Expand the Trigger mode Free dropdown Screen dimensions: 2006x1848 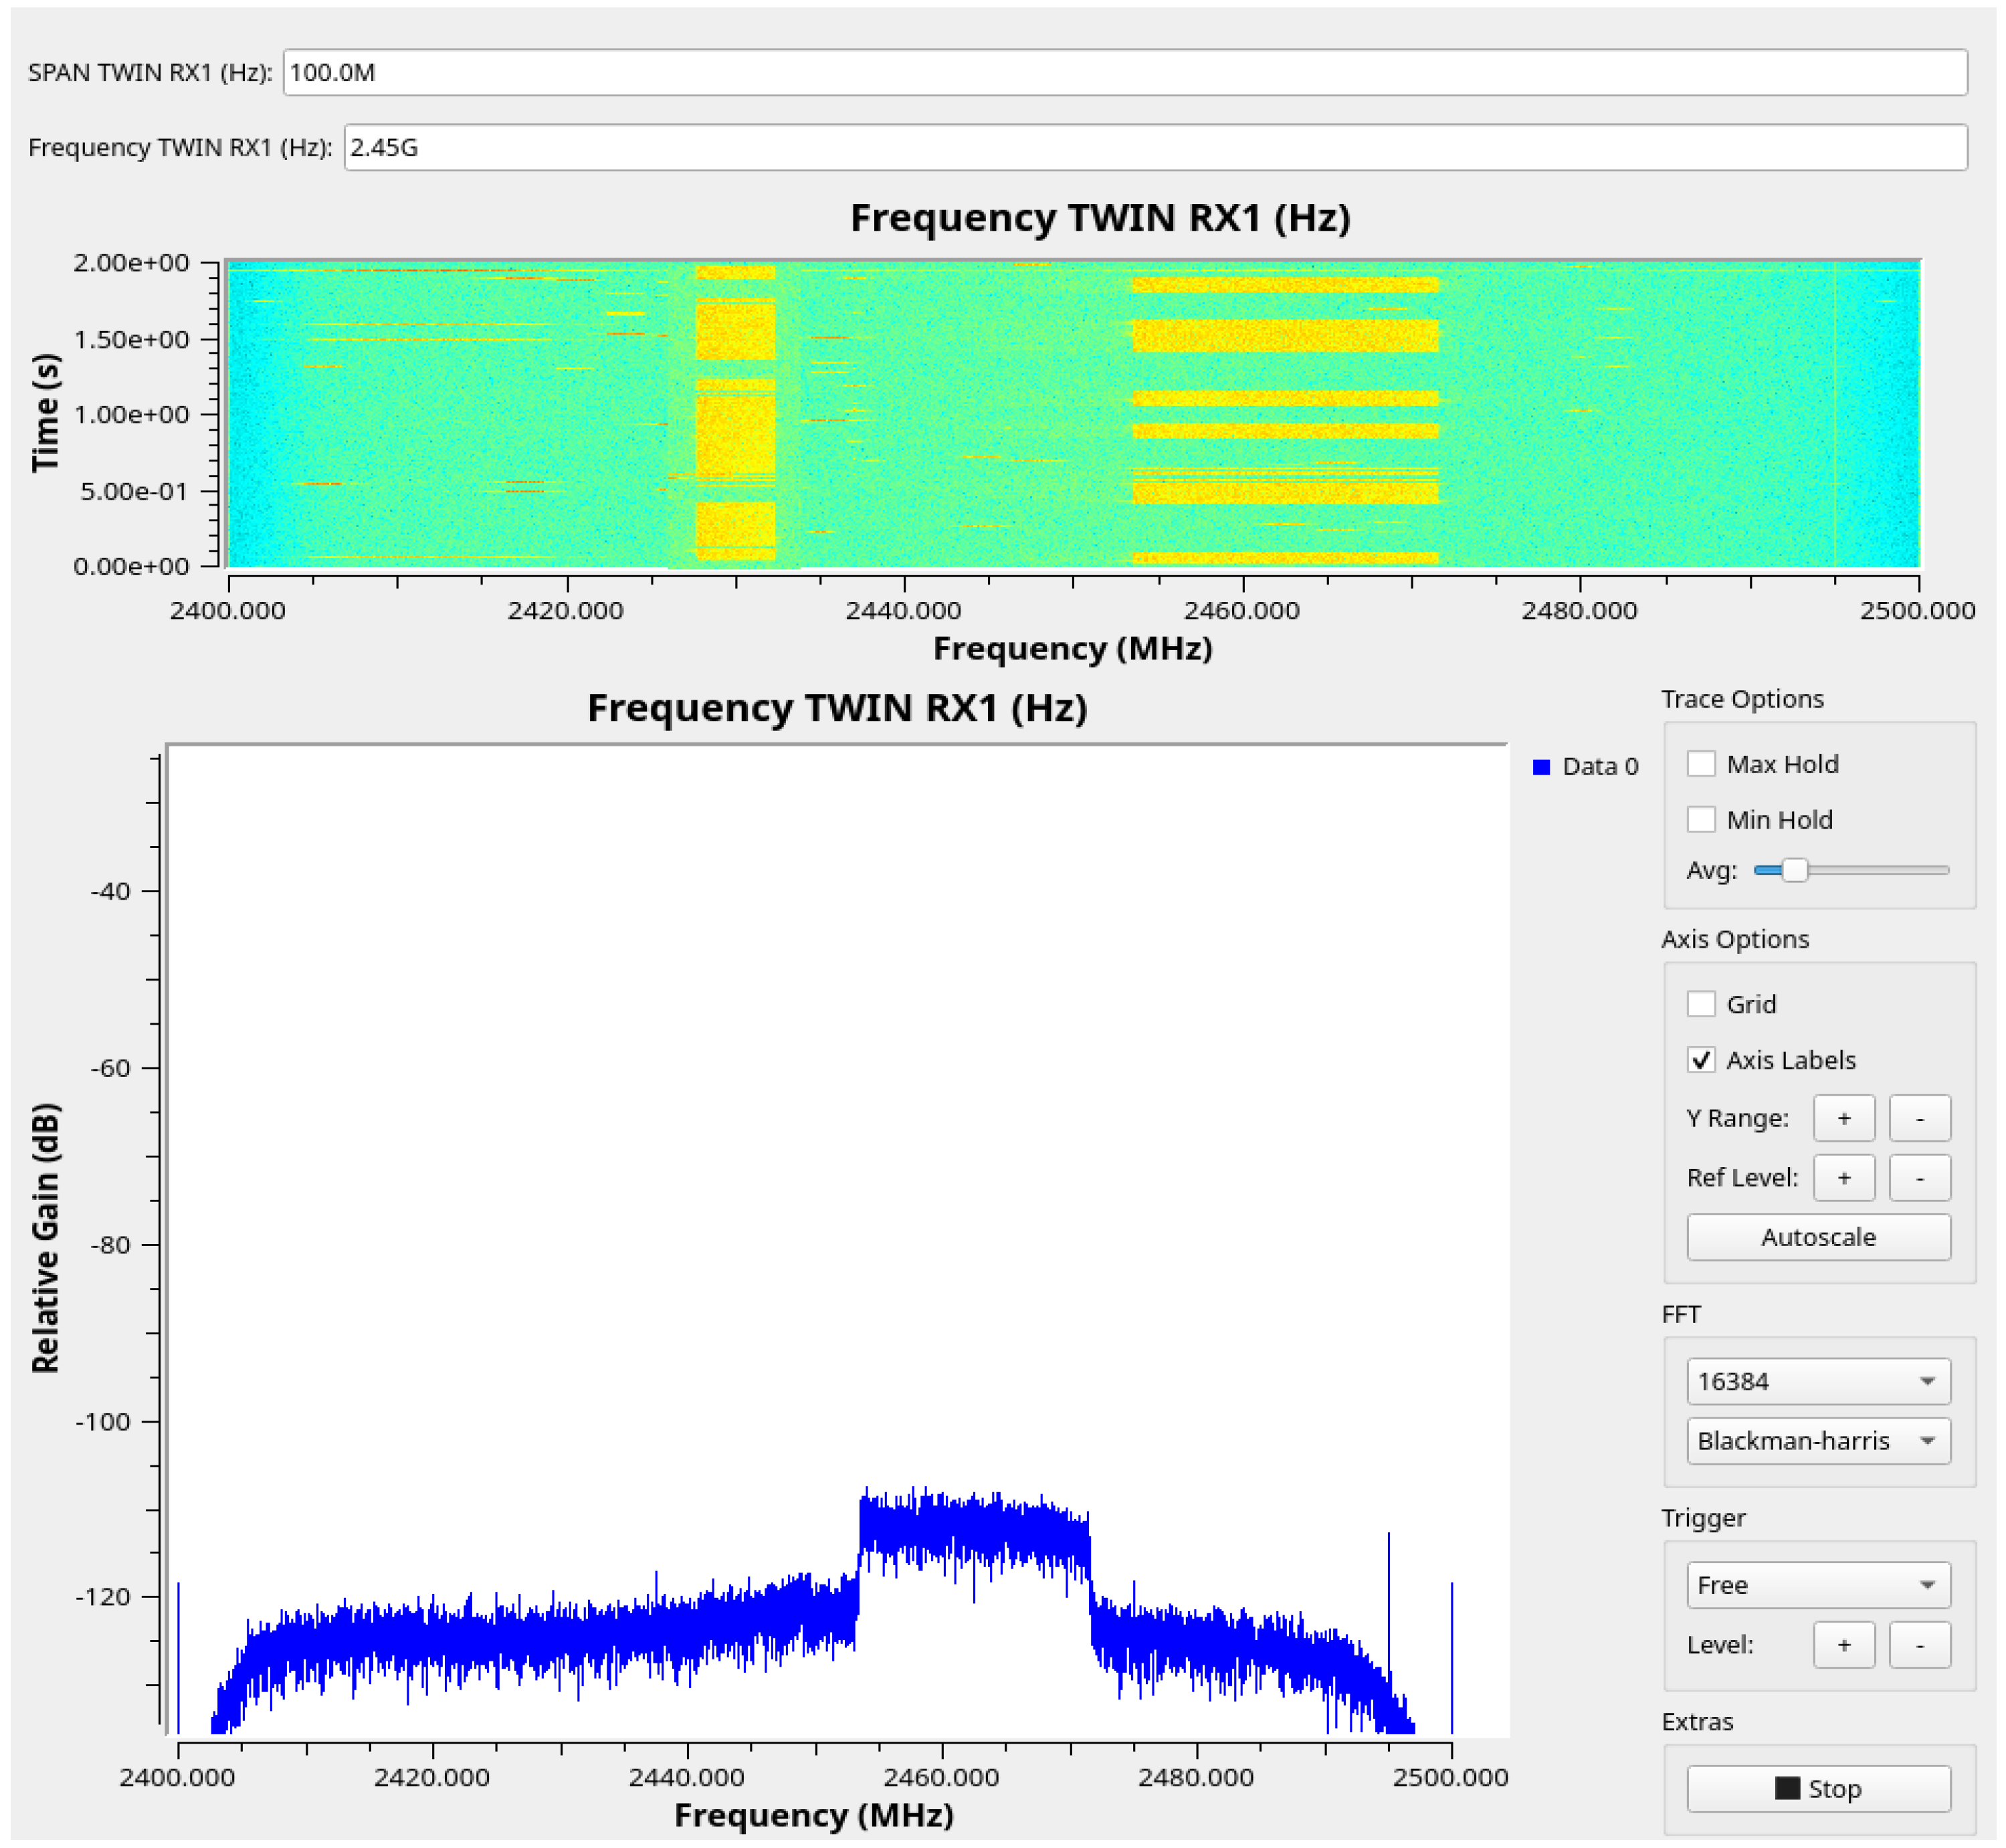coord(1817,1585)
